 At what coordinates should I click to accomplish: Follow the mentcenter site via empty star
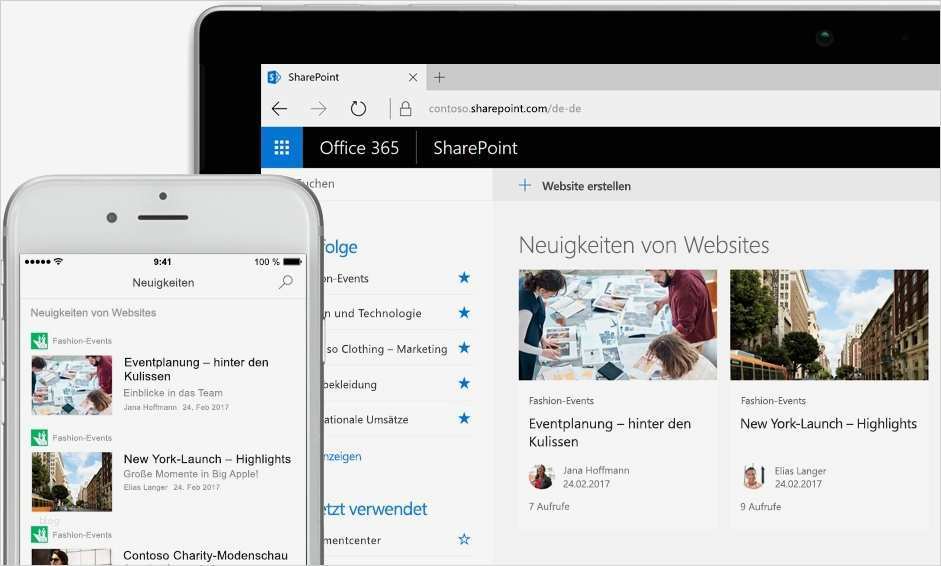(464, 539)
